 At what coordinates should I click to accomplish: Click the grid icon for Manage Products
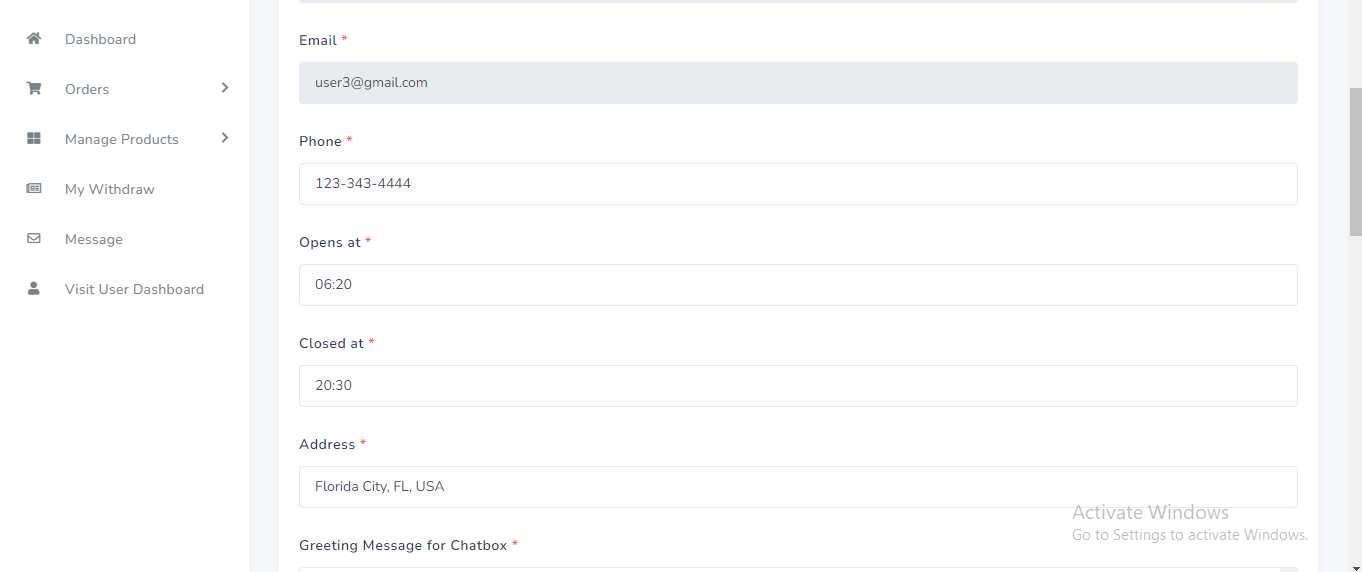tap(34, 139)
